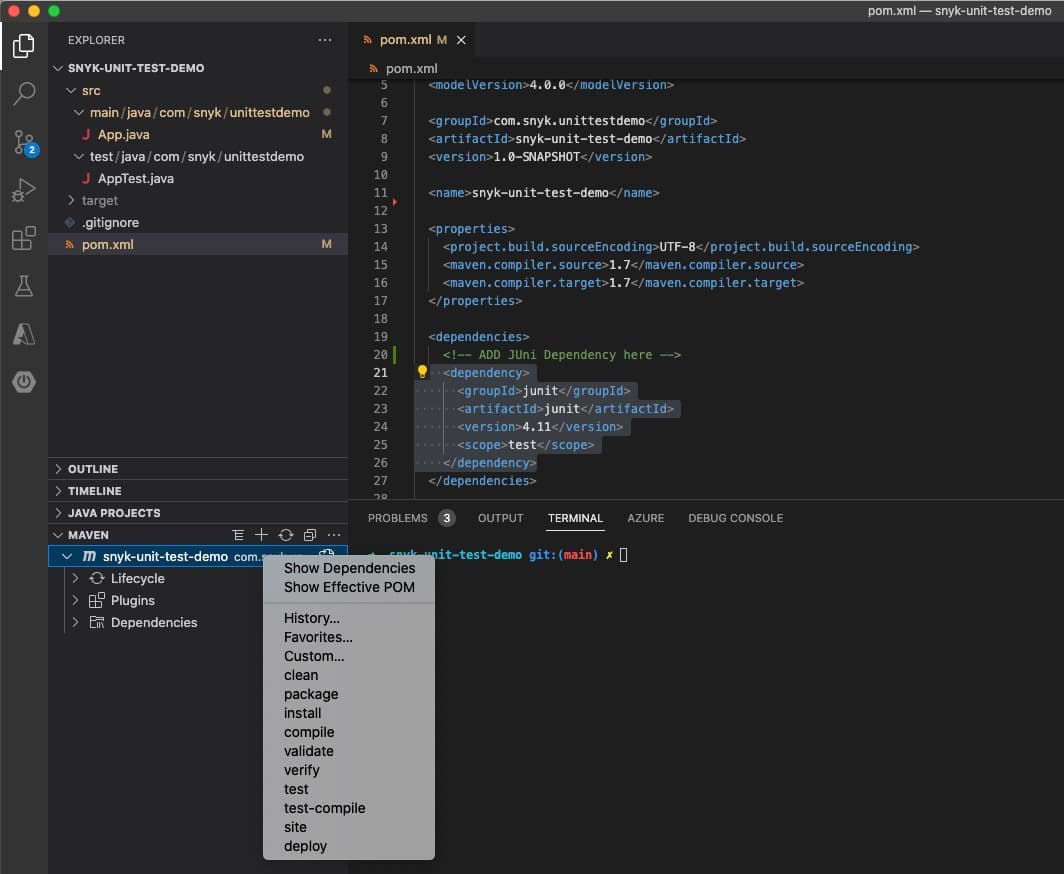Select 'Show Effective POM' from context menu

(348, 587)
